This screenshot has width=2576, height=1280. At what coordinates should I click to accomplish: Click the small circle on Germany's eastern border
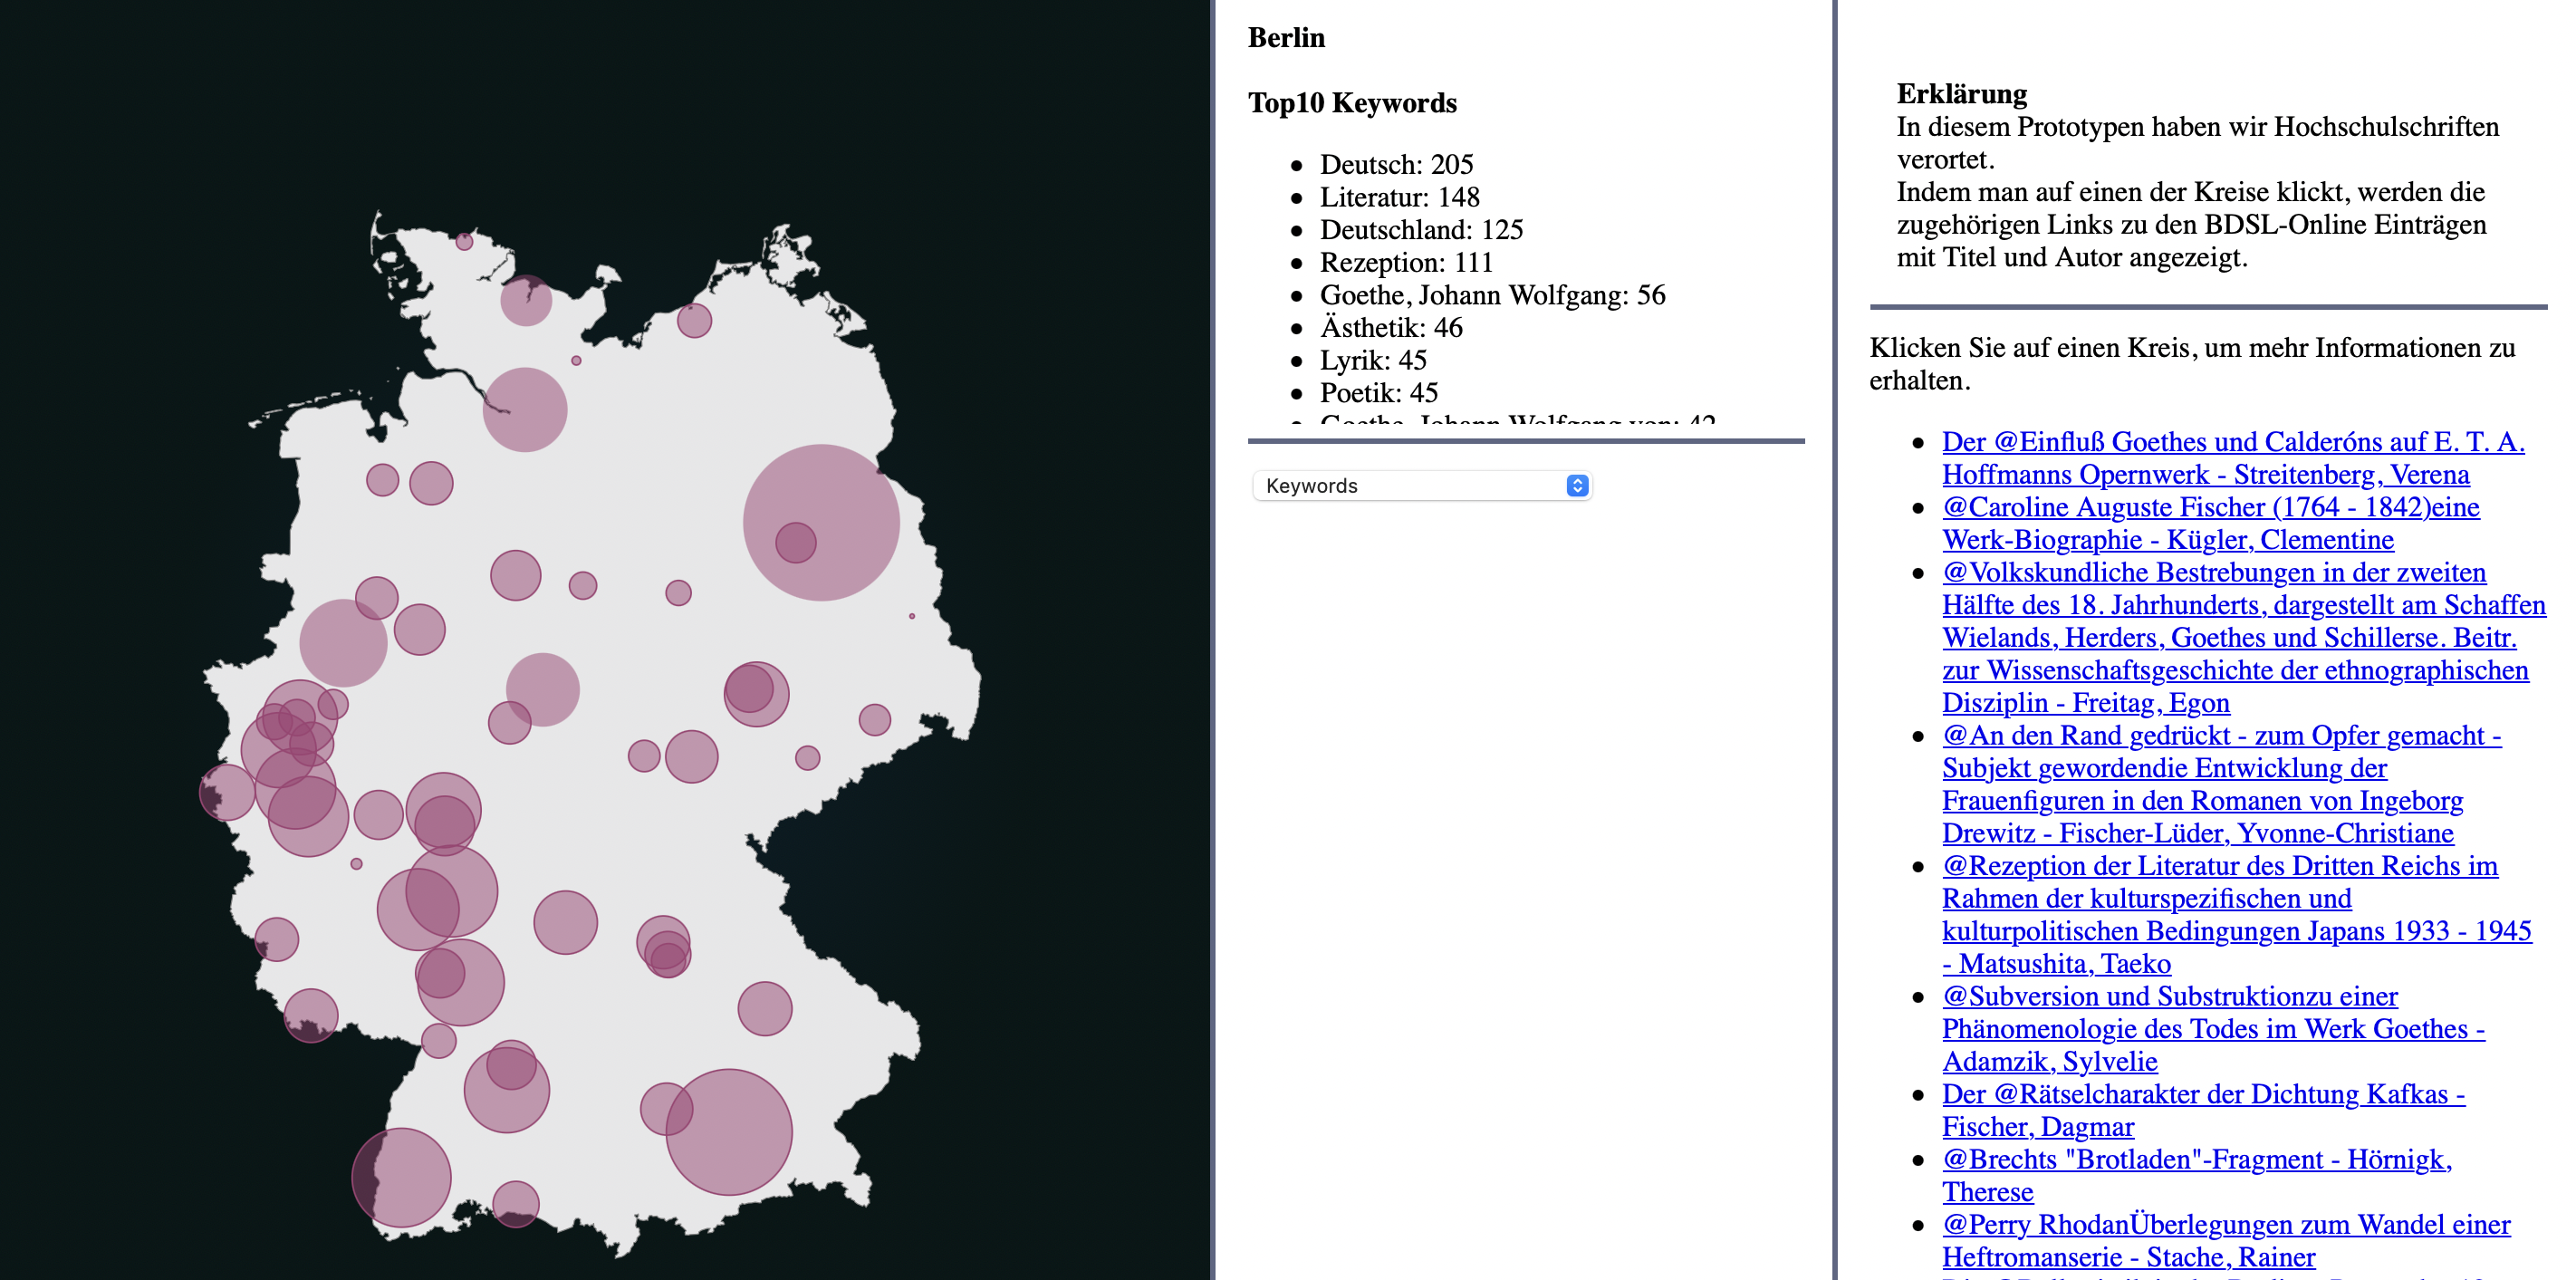tap(911, 616)
